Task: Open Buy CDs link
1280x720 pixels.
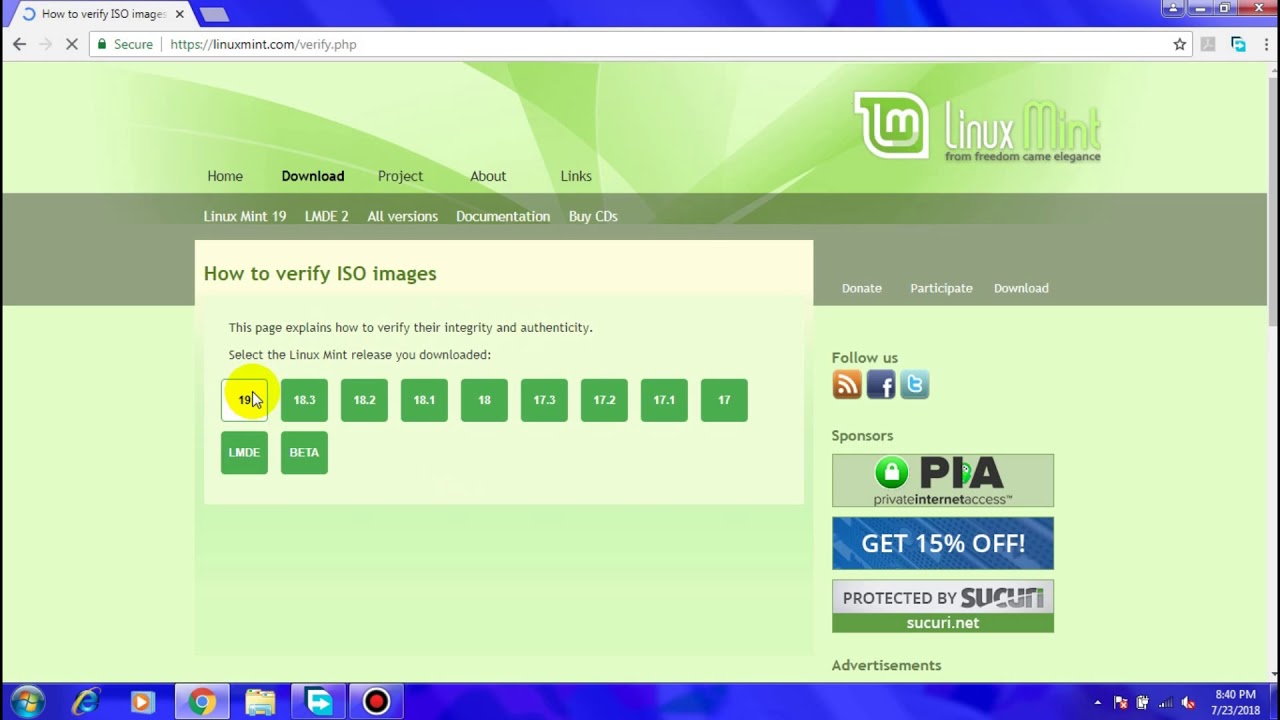Action: (593, 216)
